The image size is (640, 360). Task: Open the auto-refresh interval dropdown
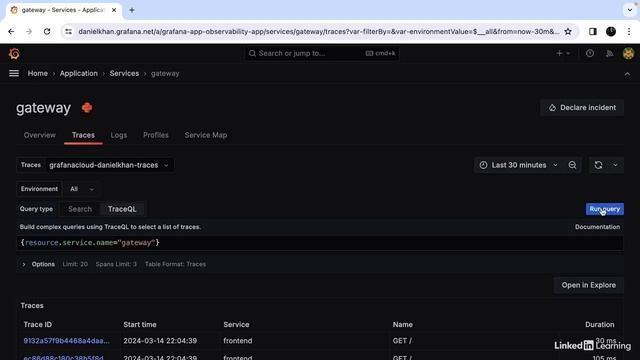(x=616, y=165)
